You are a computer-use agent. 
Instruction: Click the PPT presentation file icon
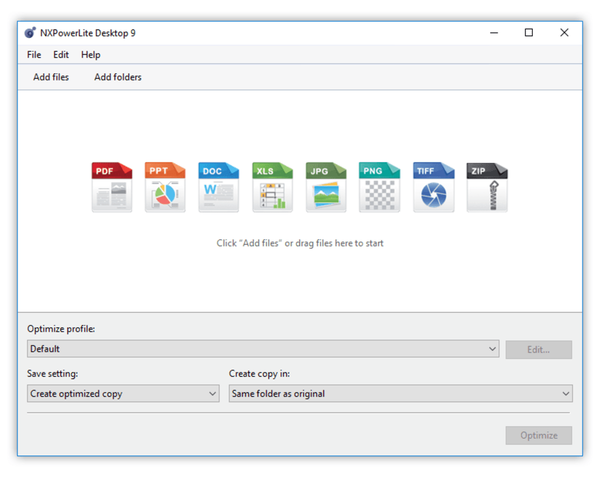(165, 187)
